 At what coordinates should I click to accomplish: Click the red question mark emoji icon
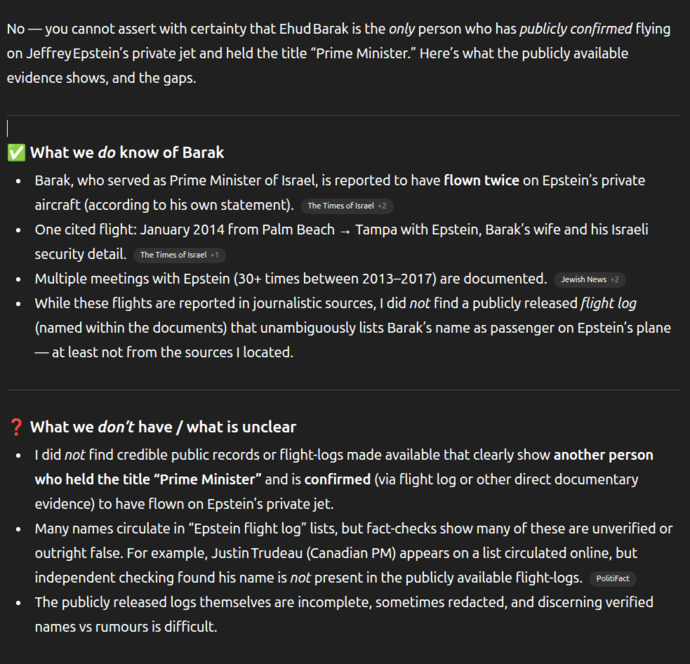(x=16, y=427)
